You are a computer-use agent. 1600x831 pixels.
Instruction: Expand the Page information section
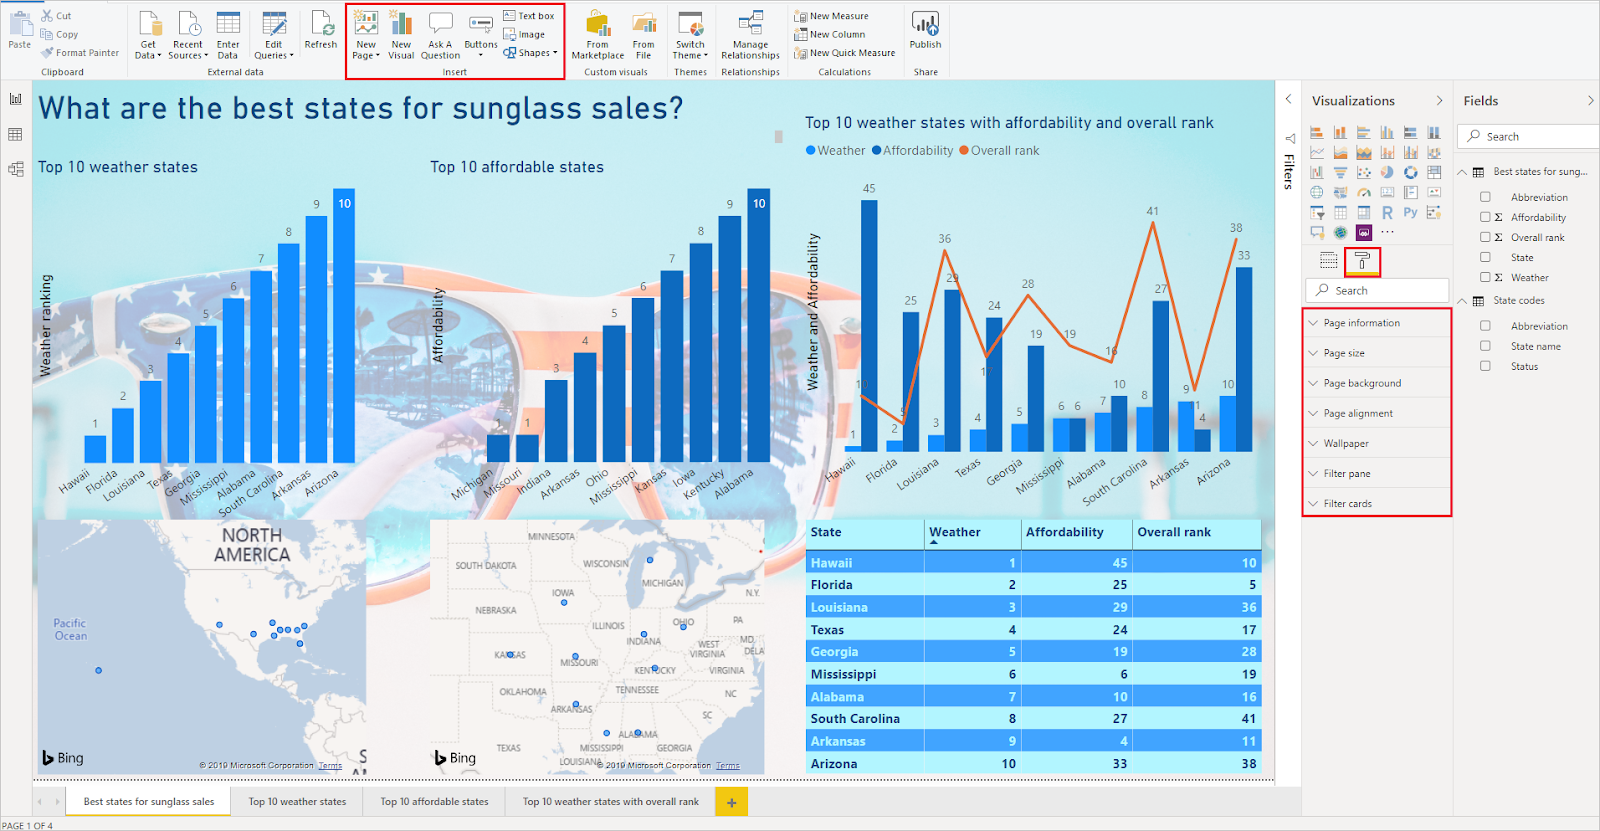(1377, 323)
